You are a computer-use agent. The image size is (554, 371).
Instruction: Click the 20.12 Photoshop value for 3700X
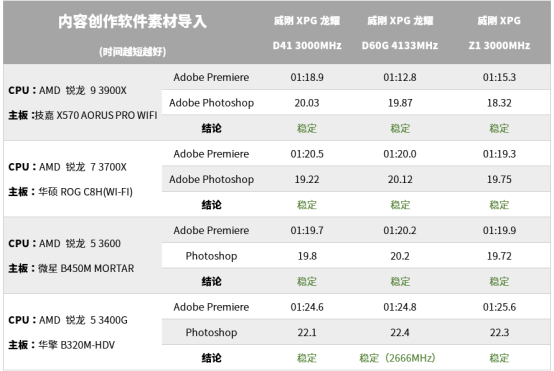pos(400,179)
